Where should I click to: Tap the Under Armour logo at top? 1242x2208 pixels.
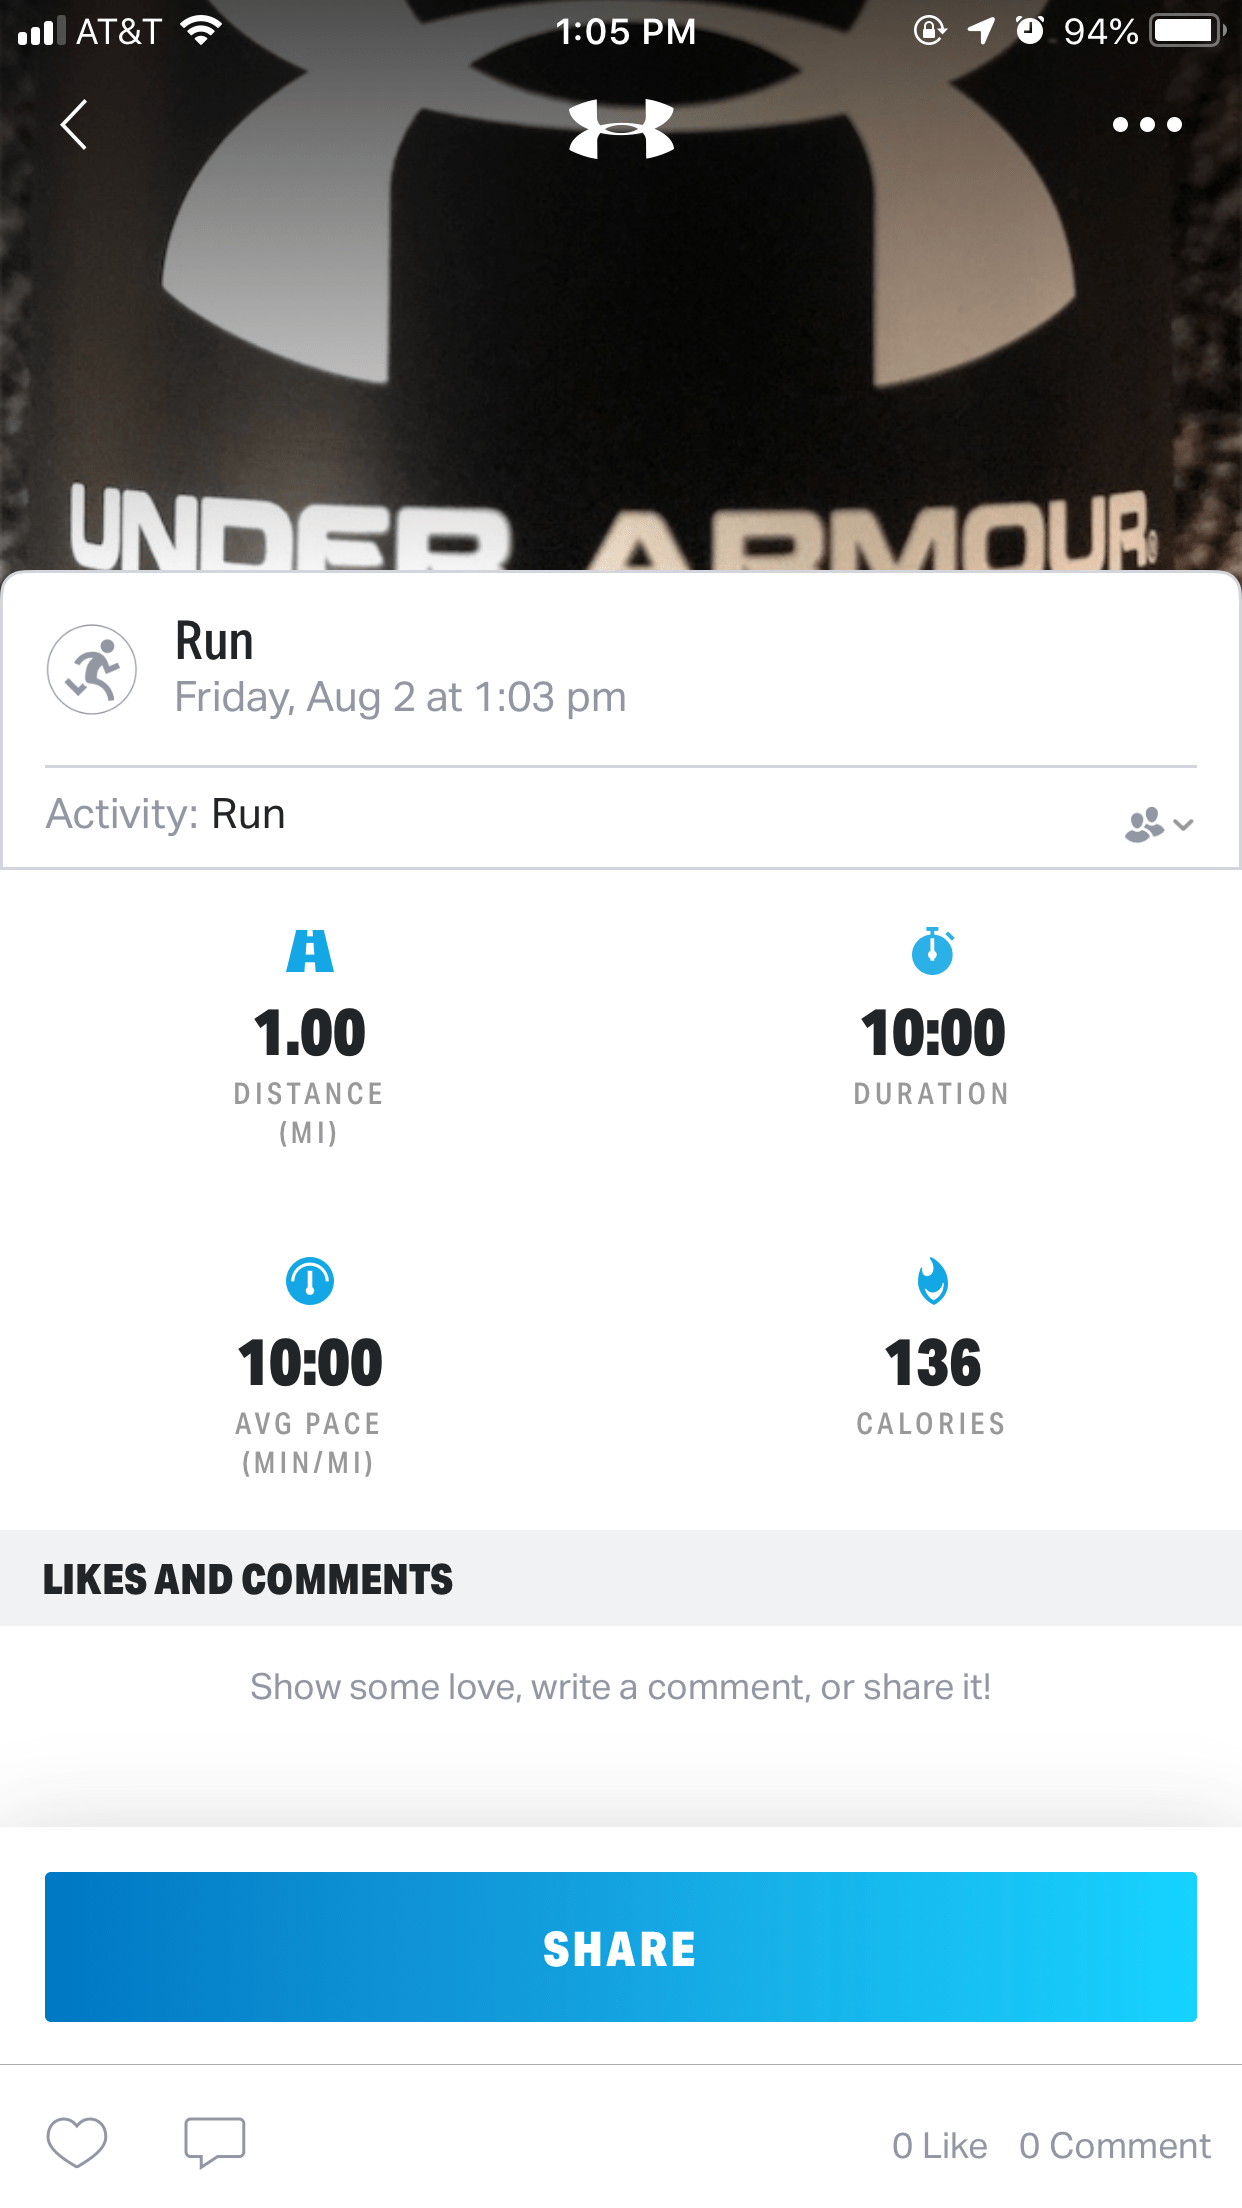621,129
